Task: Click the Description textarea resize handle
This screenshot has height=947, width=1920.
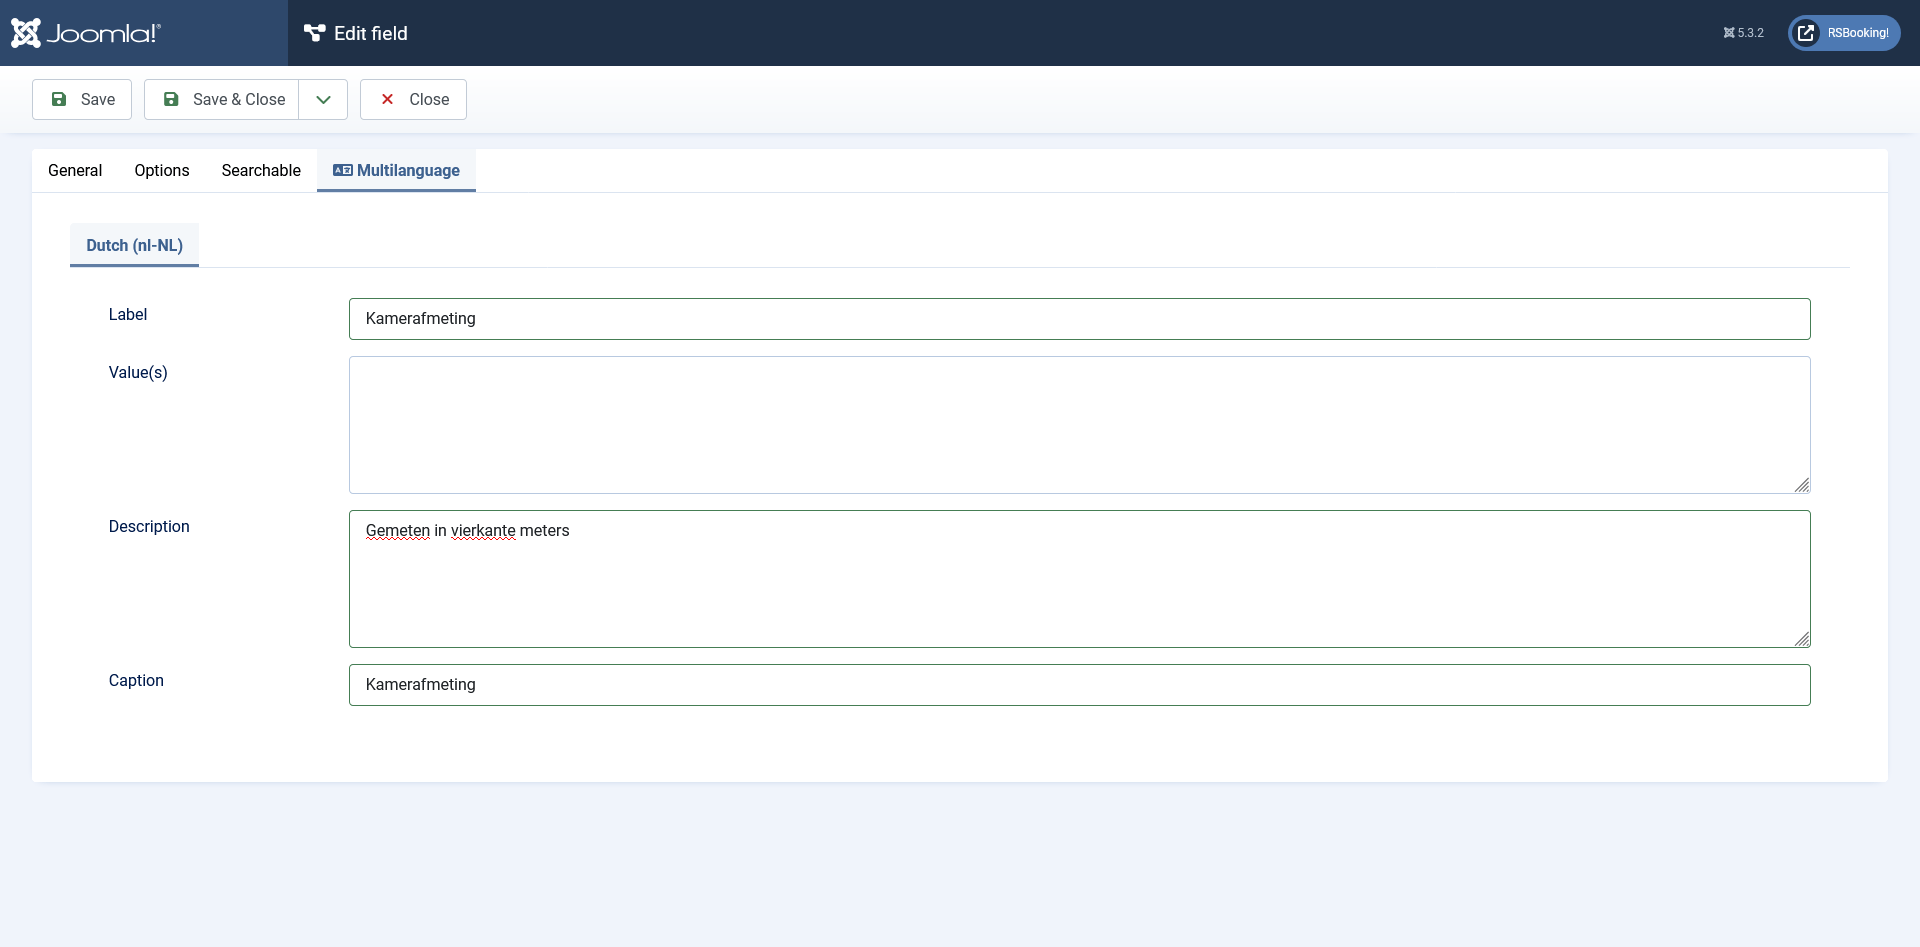Action: (1802, 639)
